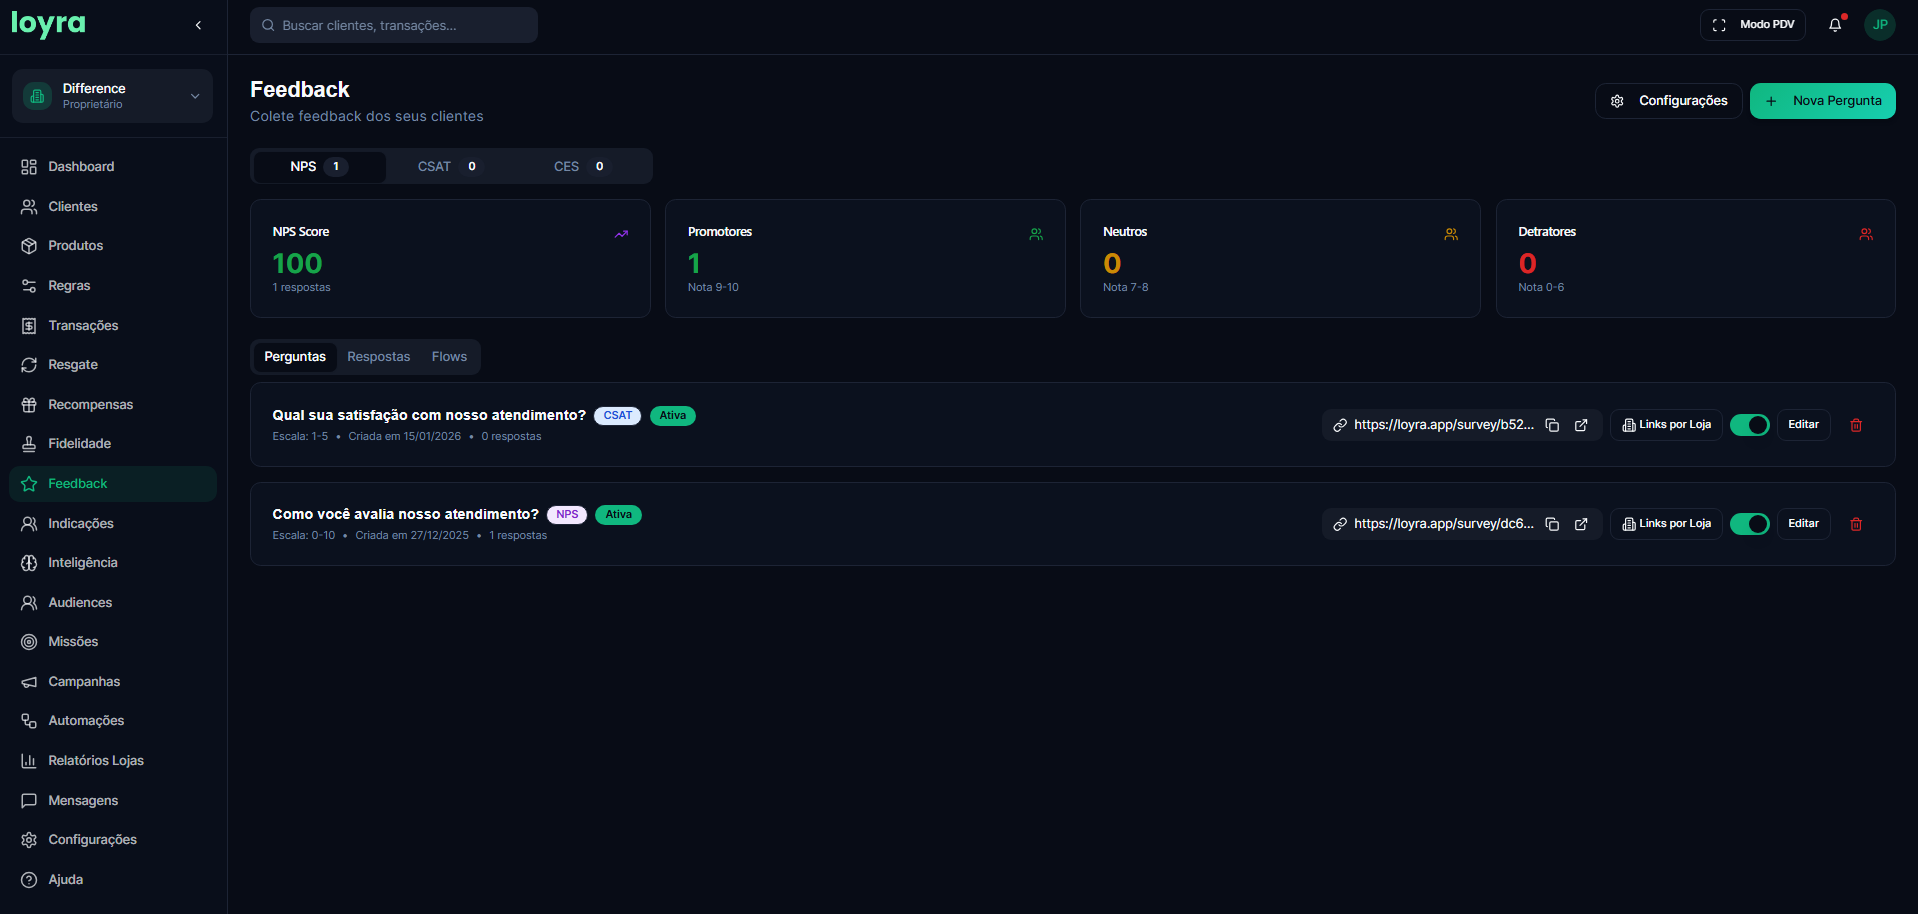The image size is (1918, 914).
Task: Switch to the CSAT tab
Action: click(450, 167)
